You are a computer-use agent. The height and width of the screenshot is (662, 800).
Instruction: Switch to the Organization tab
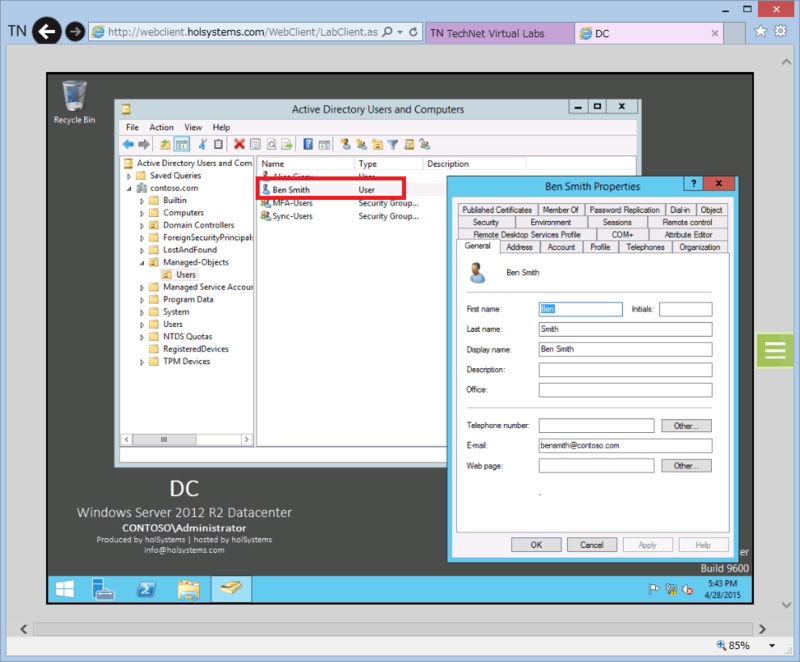[699, 247]
